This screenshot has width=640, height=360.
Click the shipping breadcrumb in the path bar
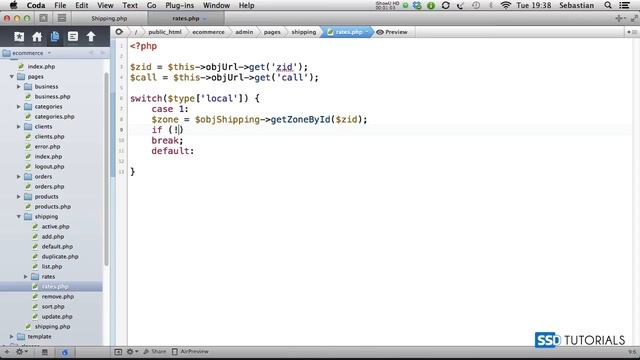click(304, 32)
